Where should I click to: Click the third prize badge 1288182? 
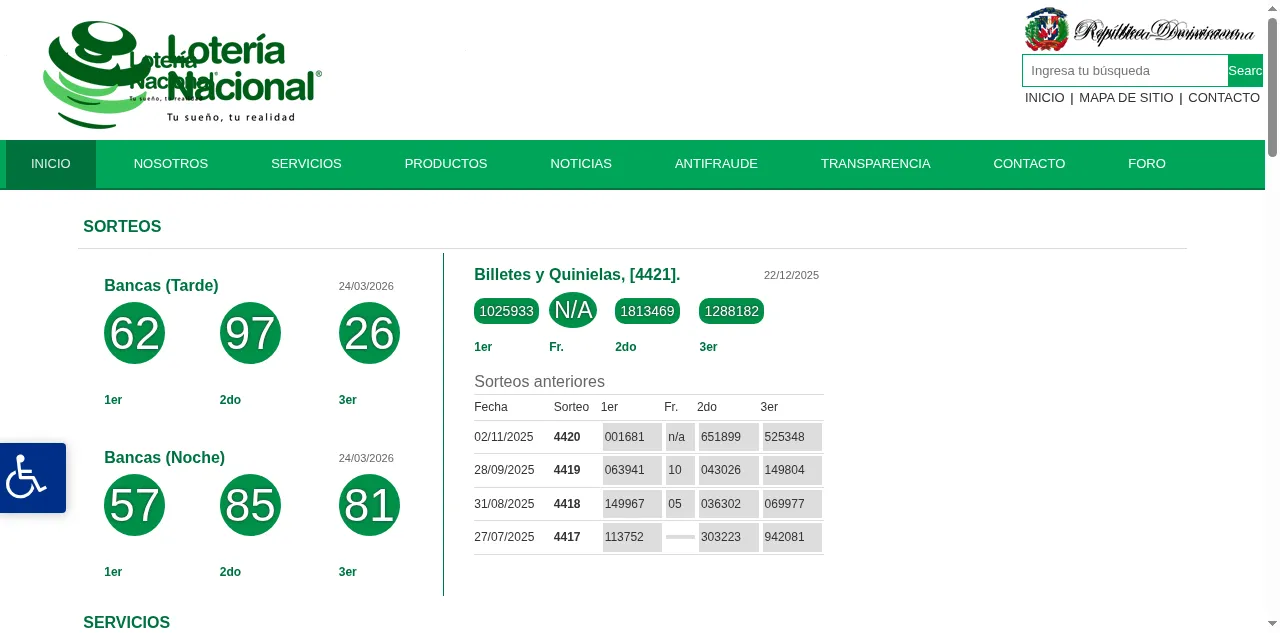pyautogui.click(x=731, y=311)
